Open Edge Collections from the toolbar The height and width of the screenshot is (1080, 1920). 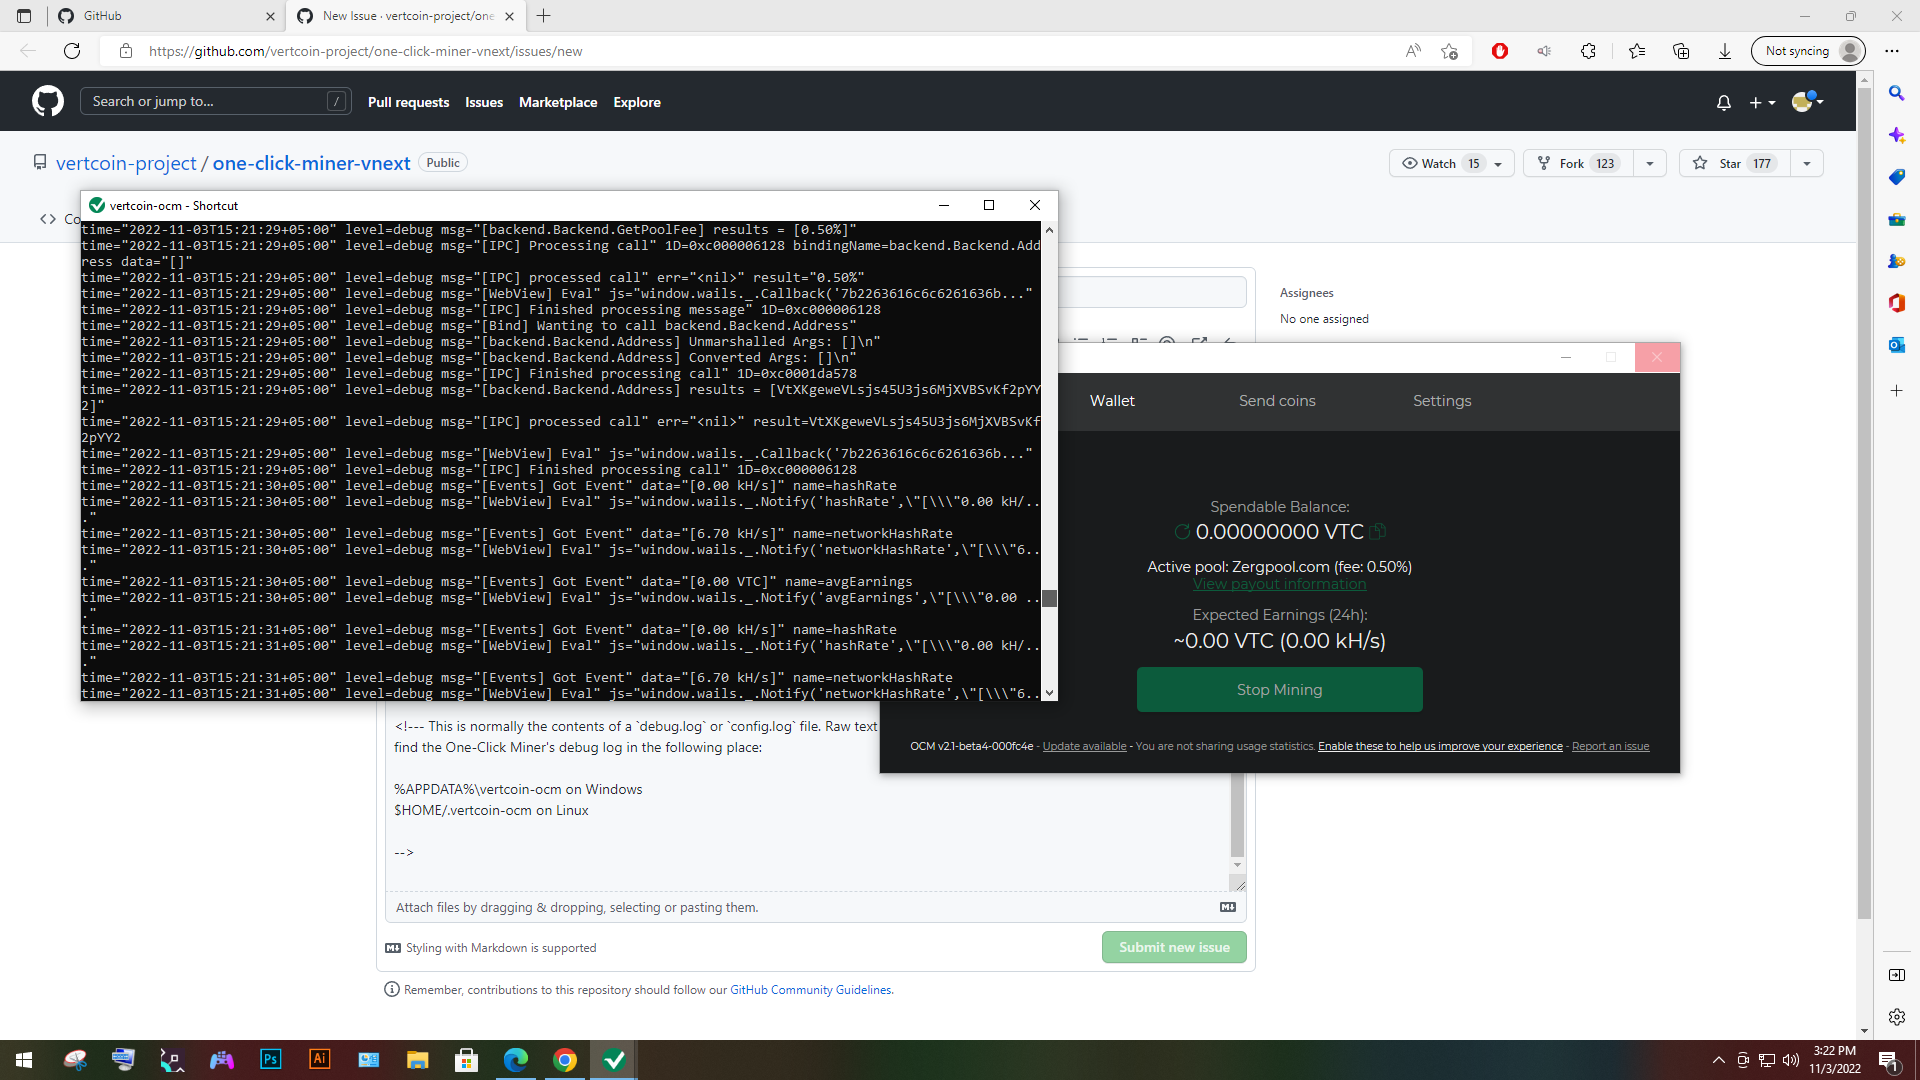coord(1681,51)
